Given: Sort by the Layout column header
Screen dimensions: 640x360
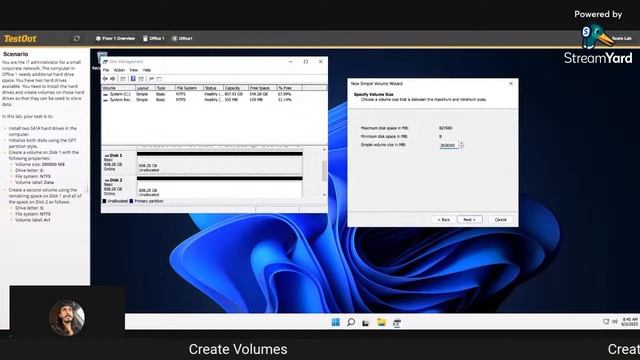Looking at the screenshot, I should point(145,88).
